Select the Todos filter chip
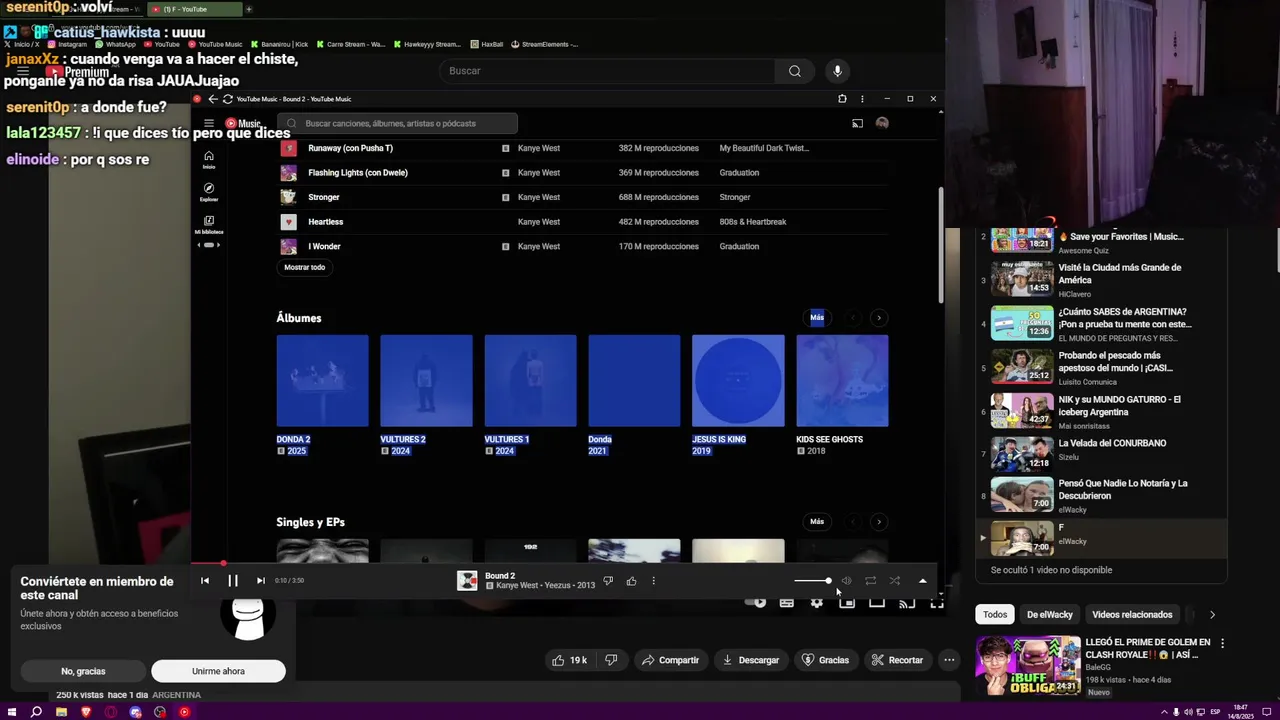Viewport: 1280px width, 720px height. click(x=995, y=615)
